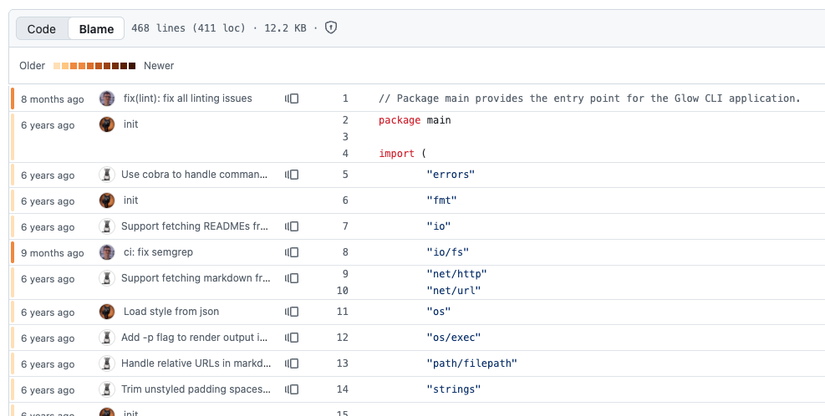Open author avatar for 'Trim unstyled padding' commit

click(x=107, y=389)
